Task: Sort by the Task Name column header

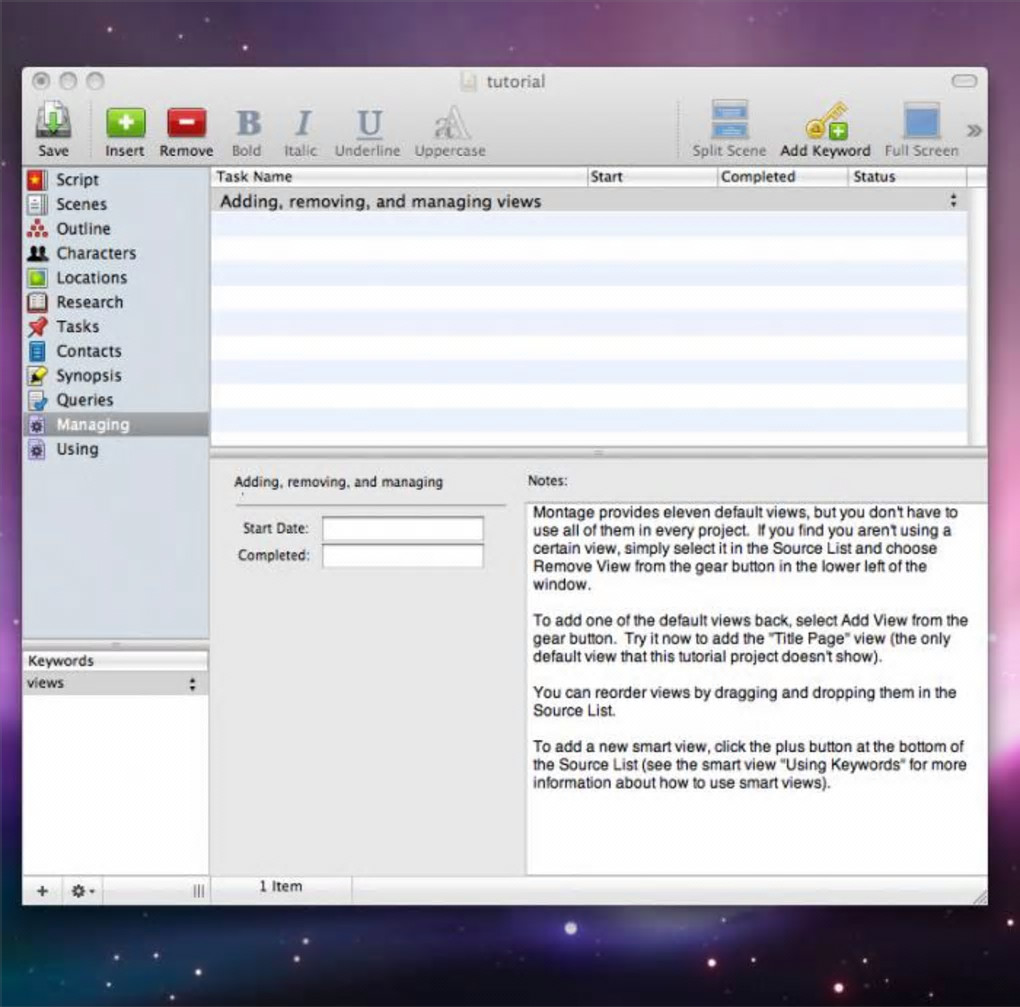Action: click(x=400, y=177)
